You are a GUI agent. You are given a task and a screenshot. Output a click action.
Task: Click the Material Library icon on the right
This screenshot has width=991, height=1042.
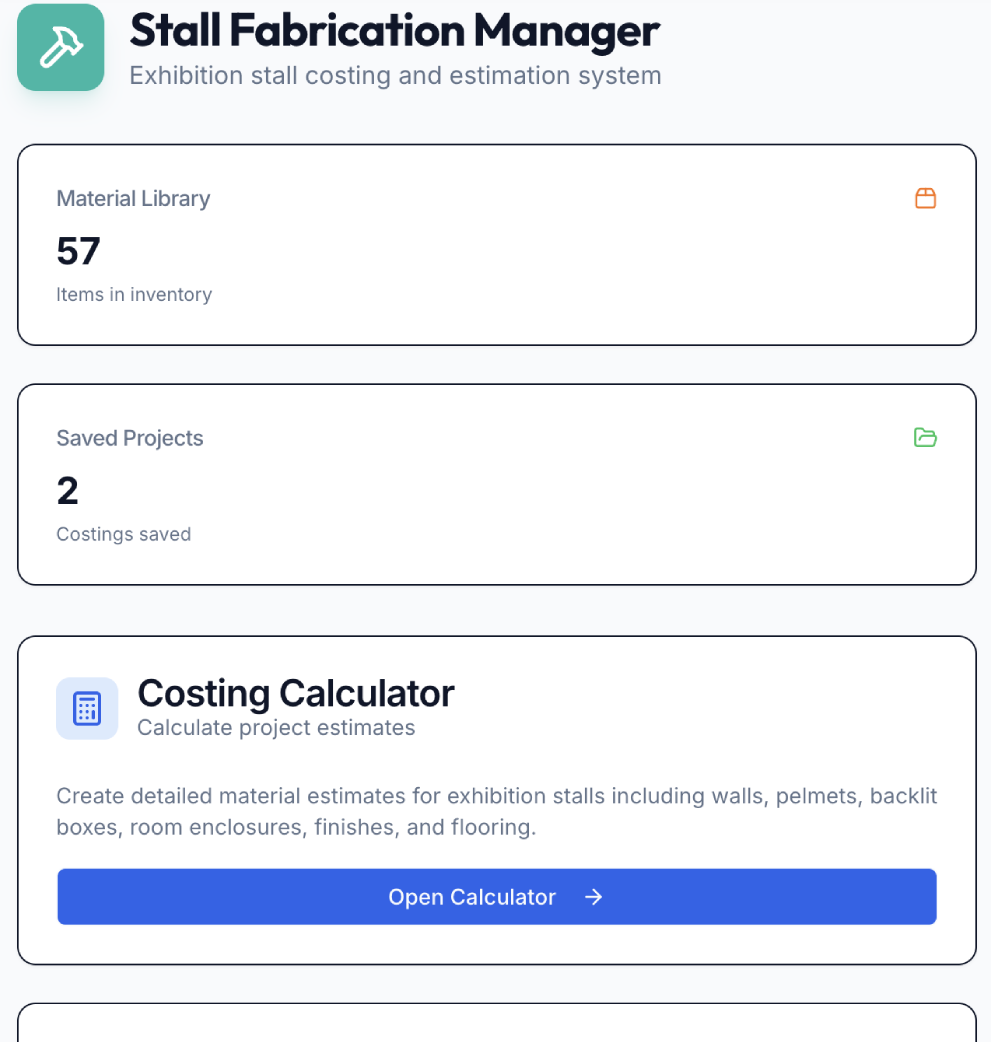[x=925, y=198]
